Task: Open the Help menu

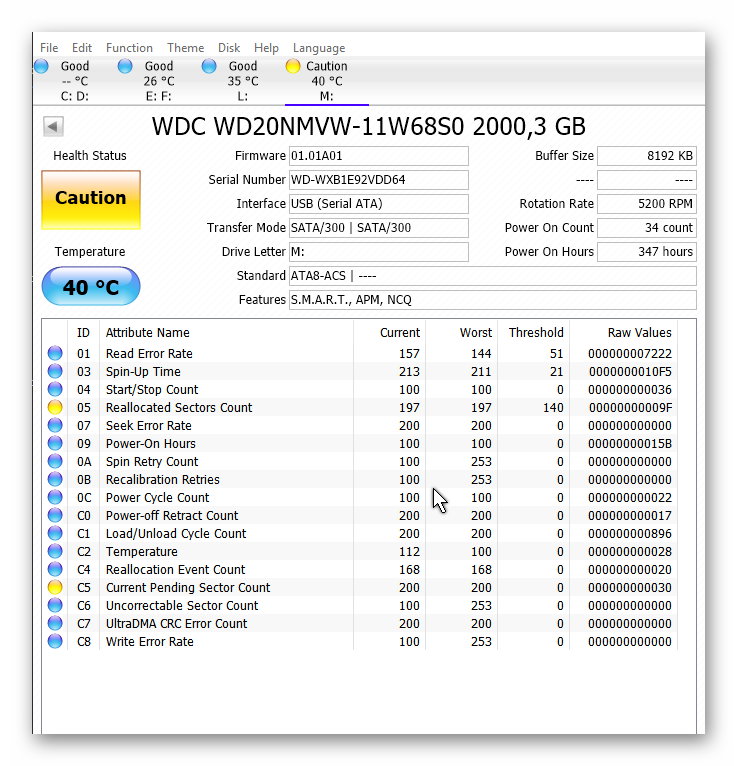Action: click(266, 48)
